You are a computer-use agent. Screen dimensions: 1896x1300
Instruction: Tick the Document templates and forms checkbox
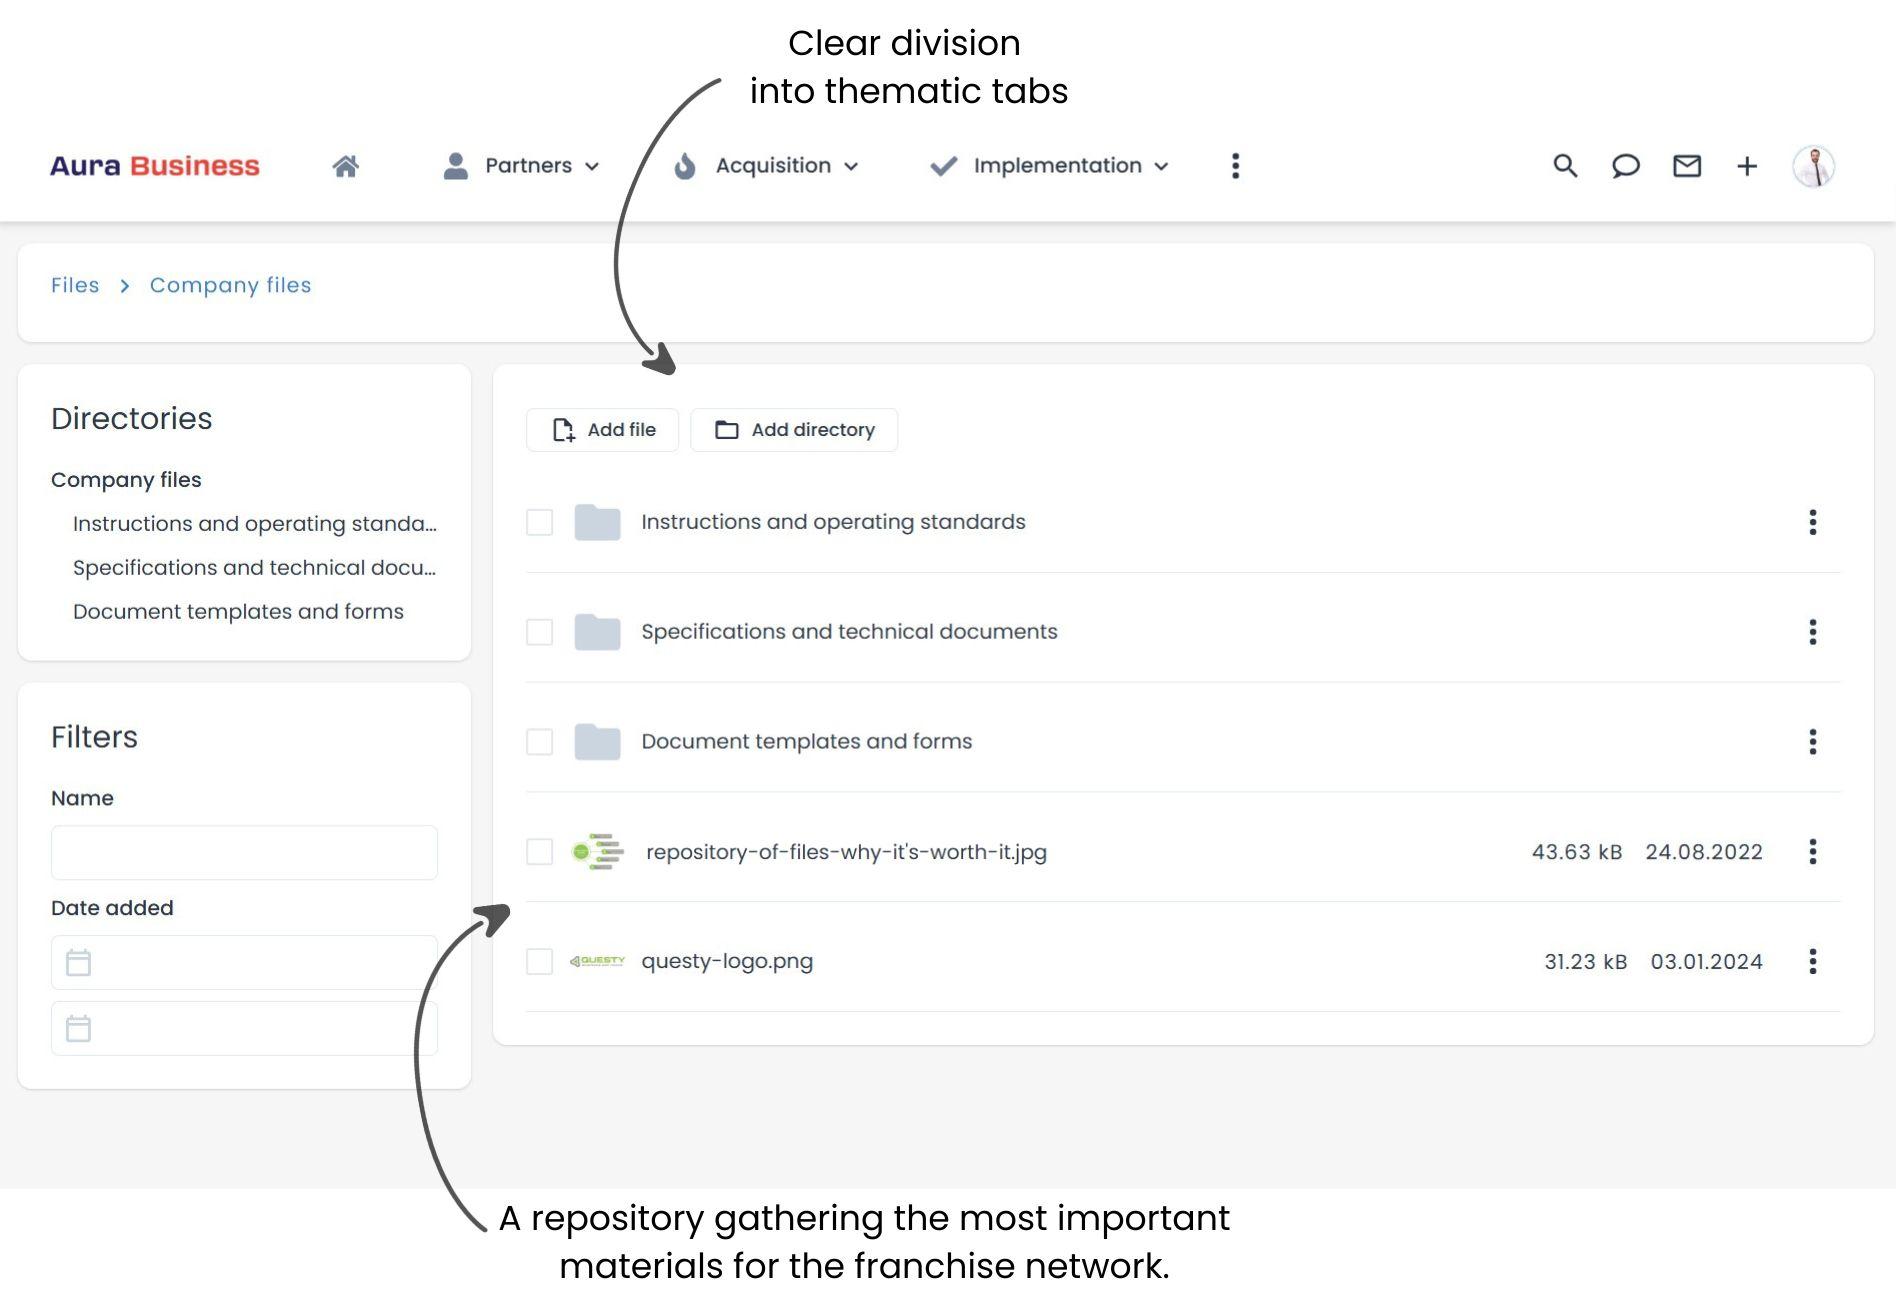point(539,742)
